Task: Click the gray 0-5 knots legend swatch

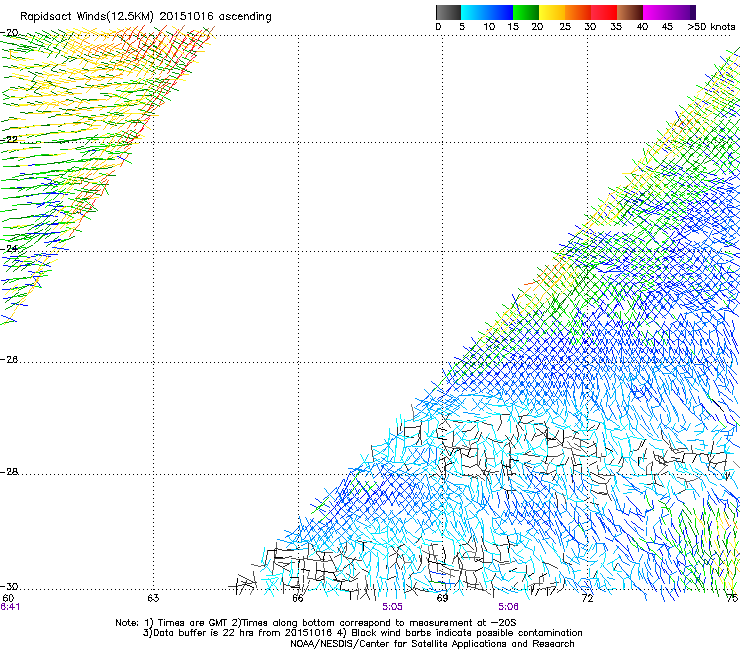Action: (x=448, y=12)
